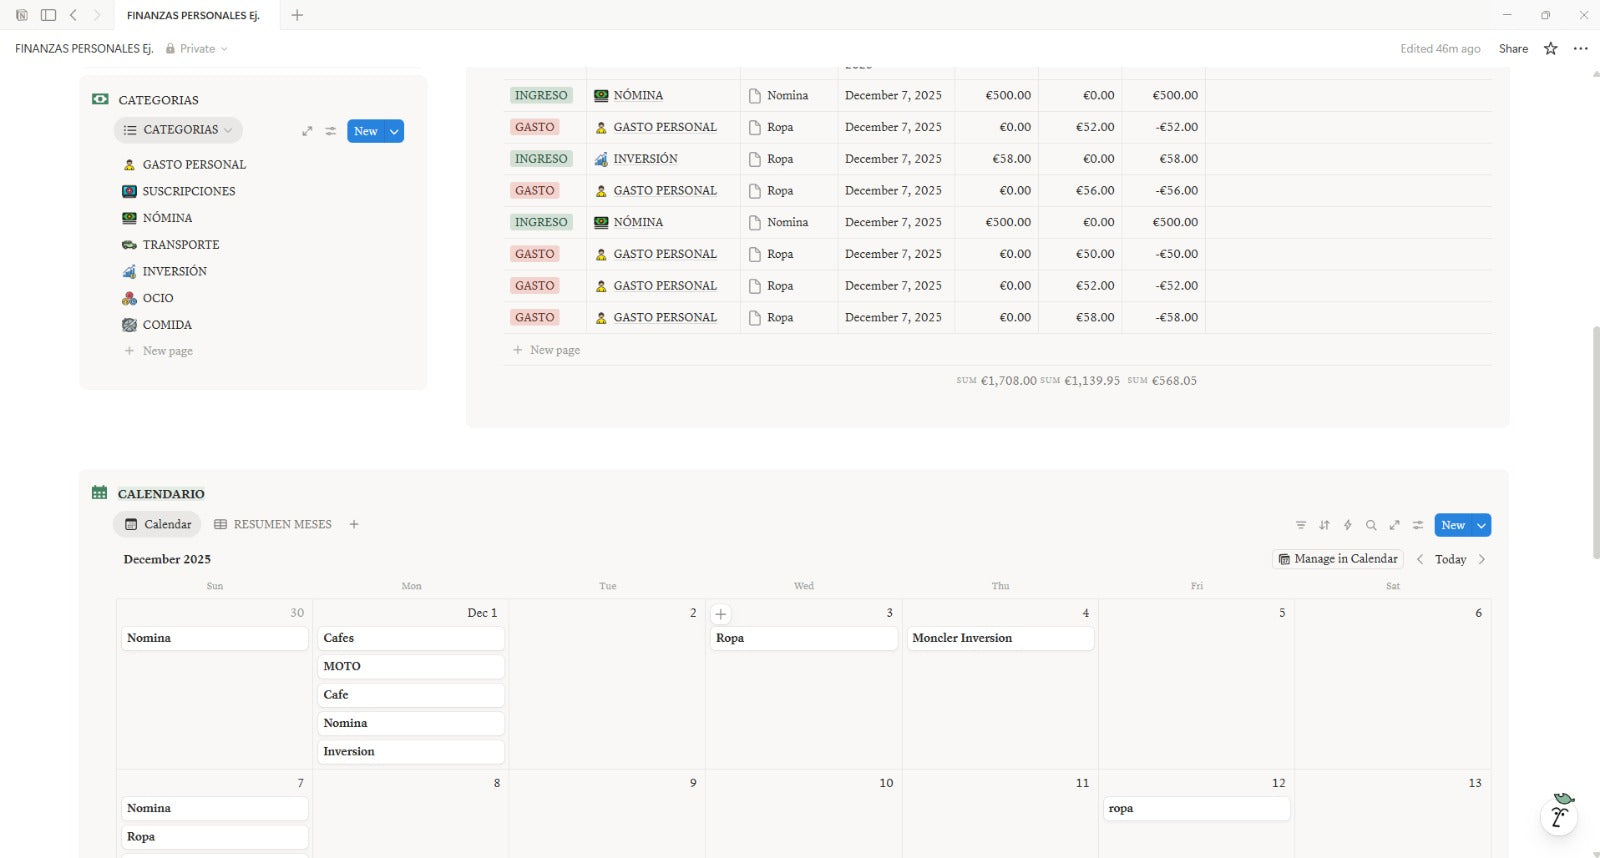
Task: Add New page under CATEGORIAS list
Action: 158,351
